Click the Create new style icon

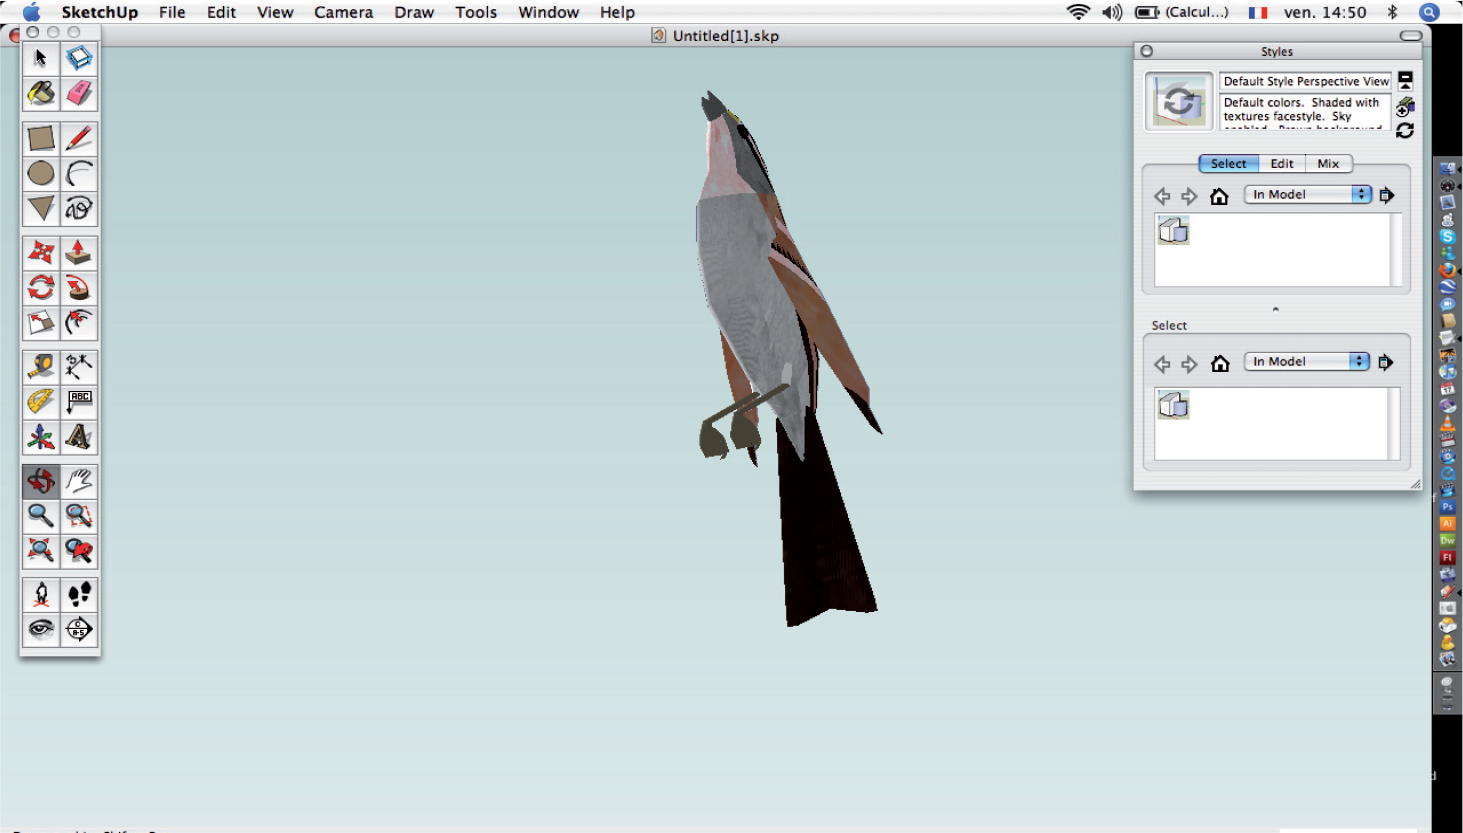(x=1405, y=106)
